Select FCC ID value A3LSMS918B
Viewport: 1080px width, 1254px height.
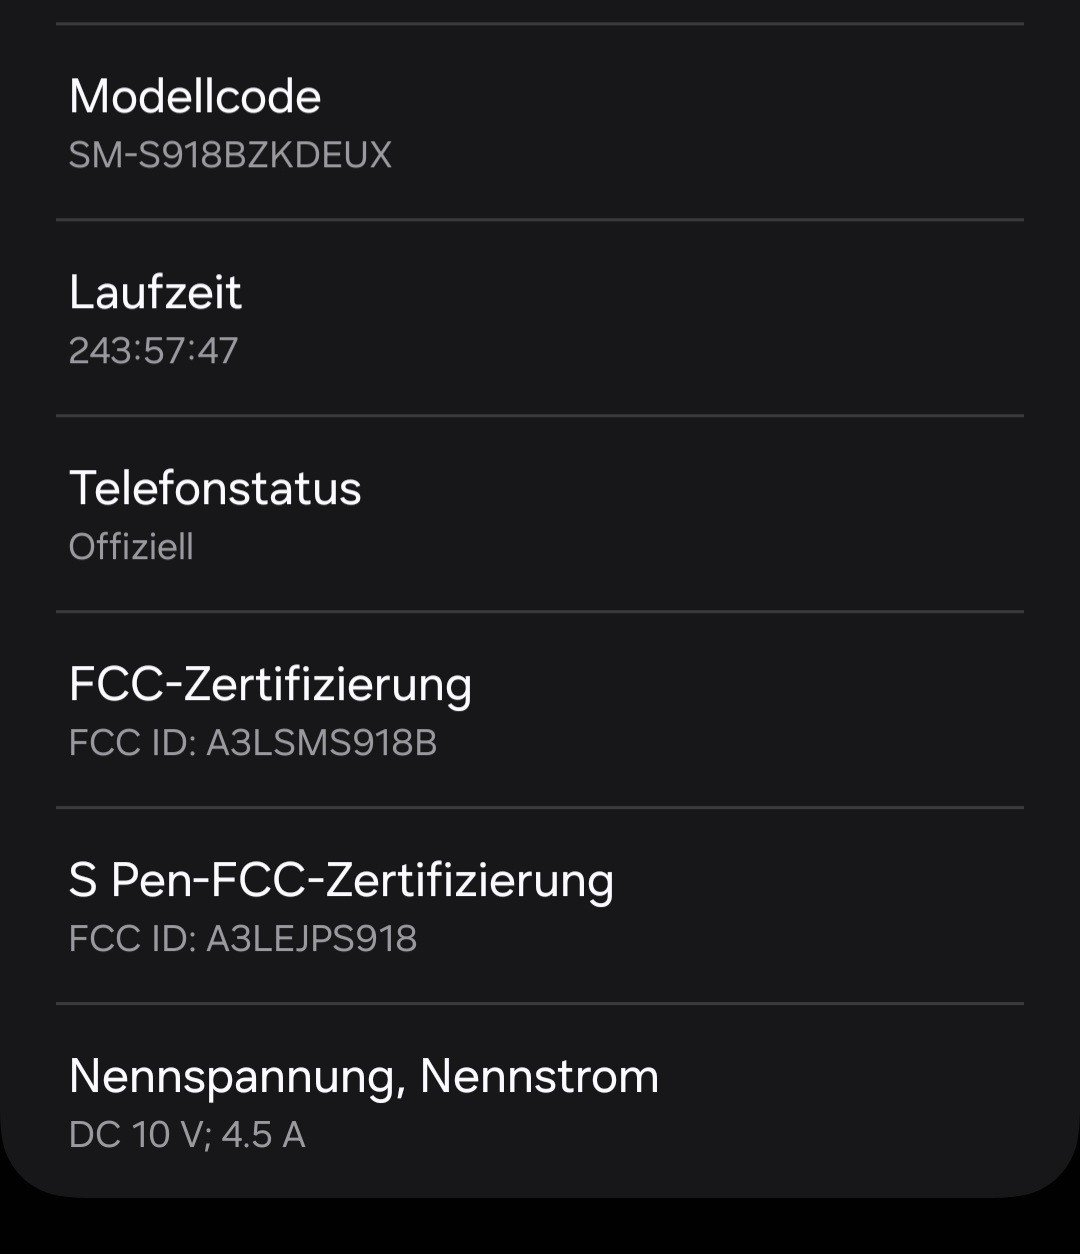(x=321, y=743)
